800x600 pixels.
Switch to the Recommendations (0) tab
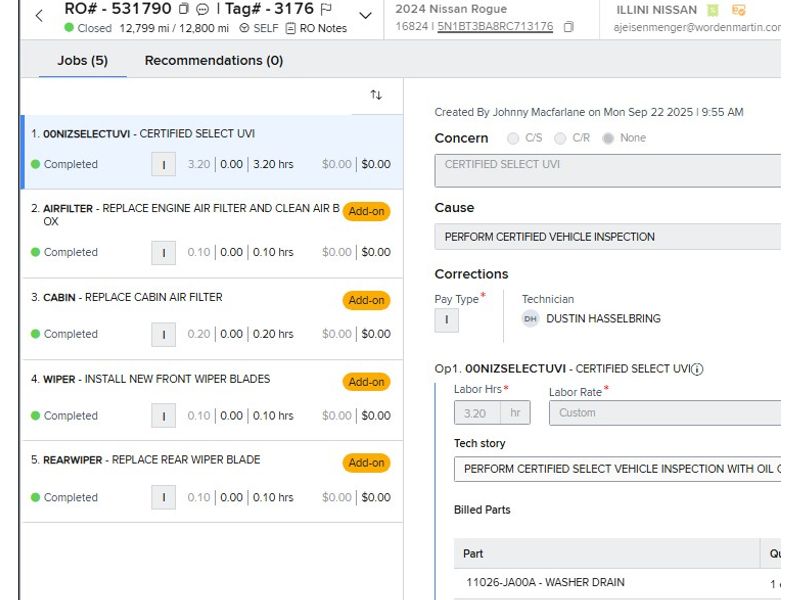tap(214, 61)
